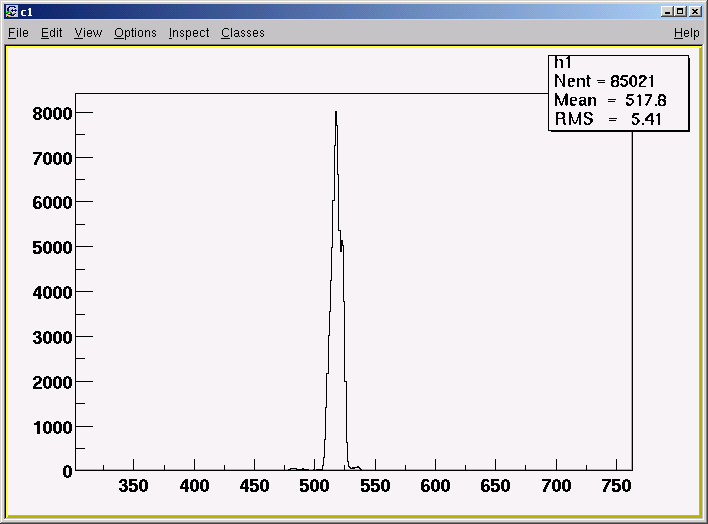
Task: Select the Nent = 85021 stats line
Action: coord(604,81)
